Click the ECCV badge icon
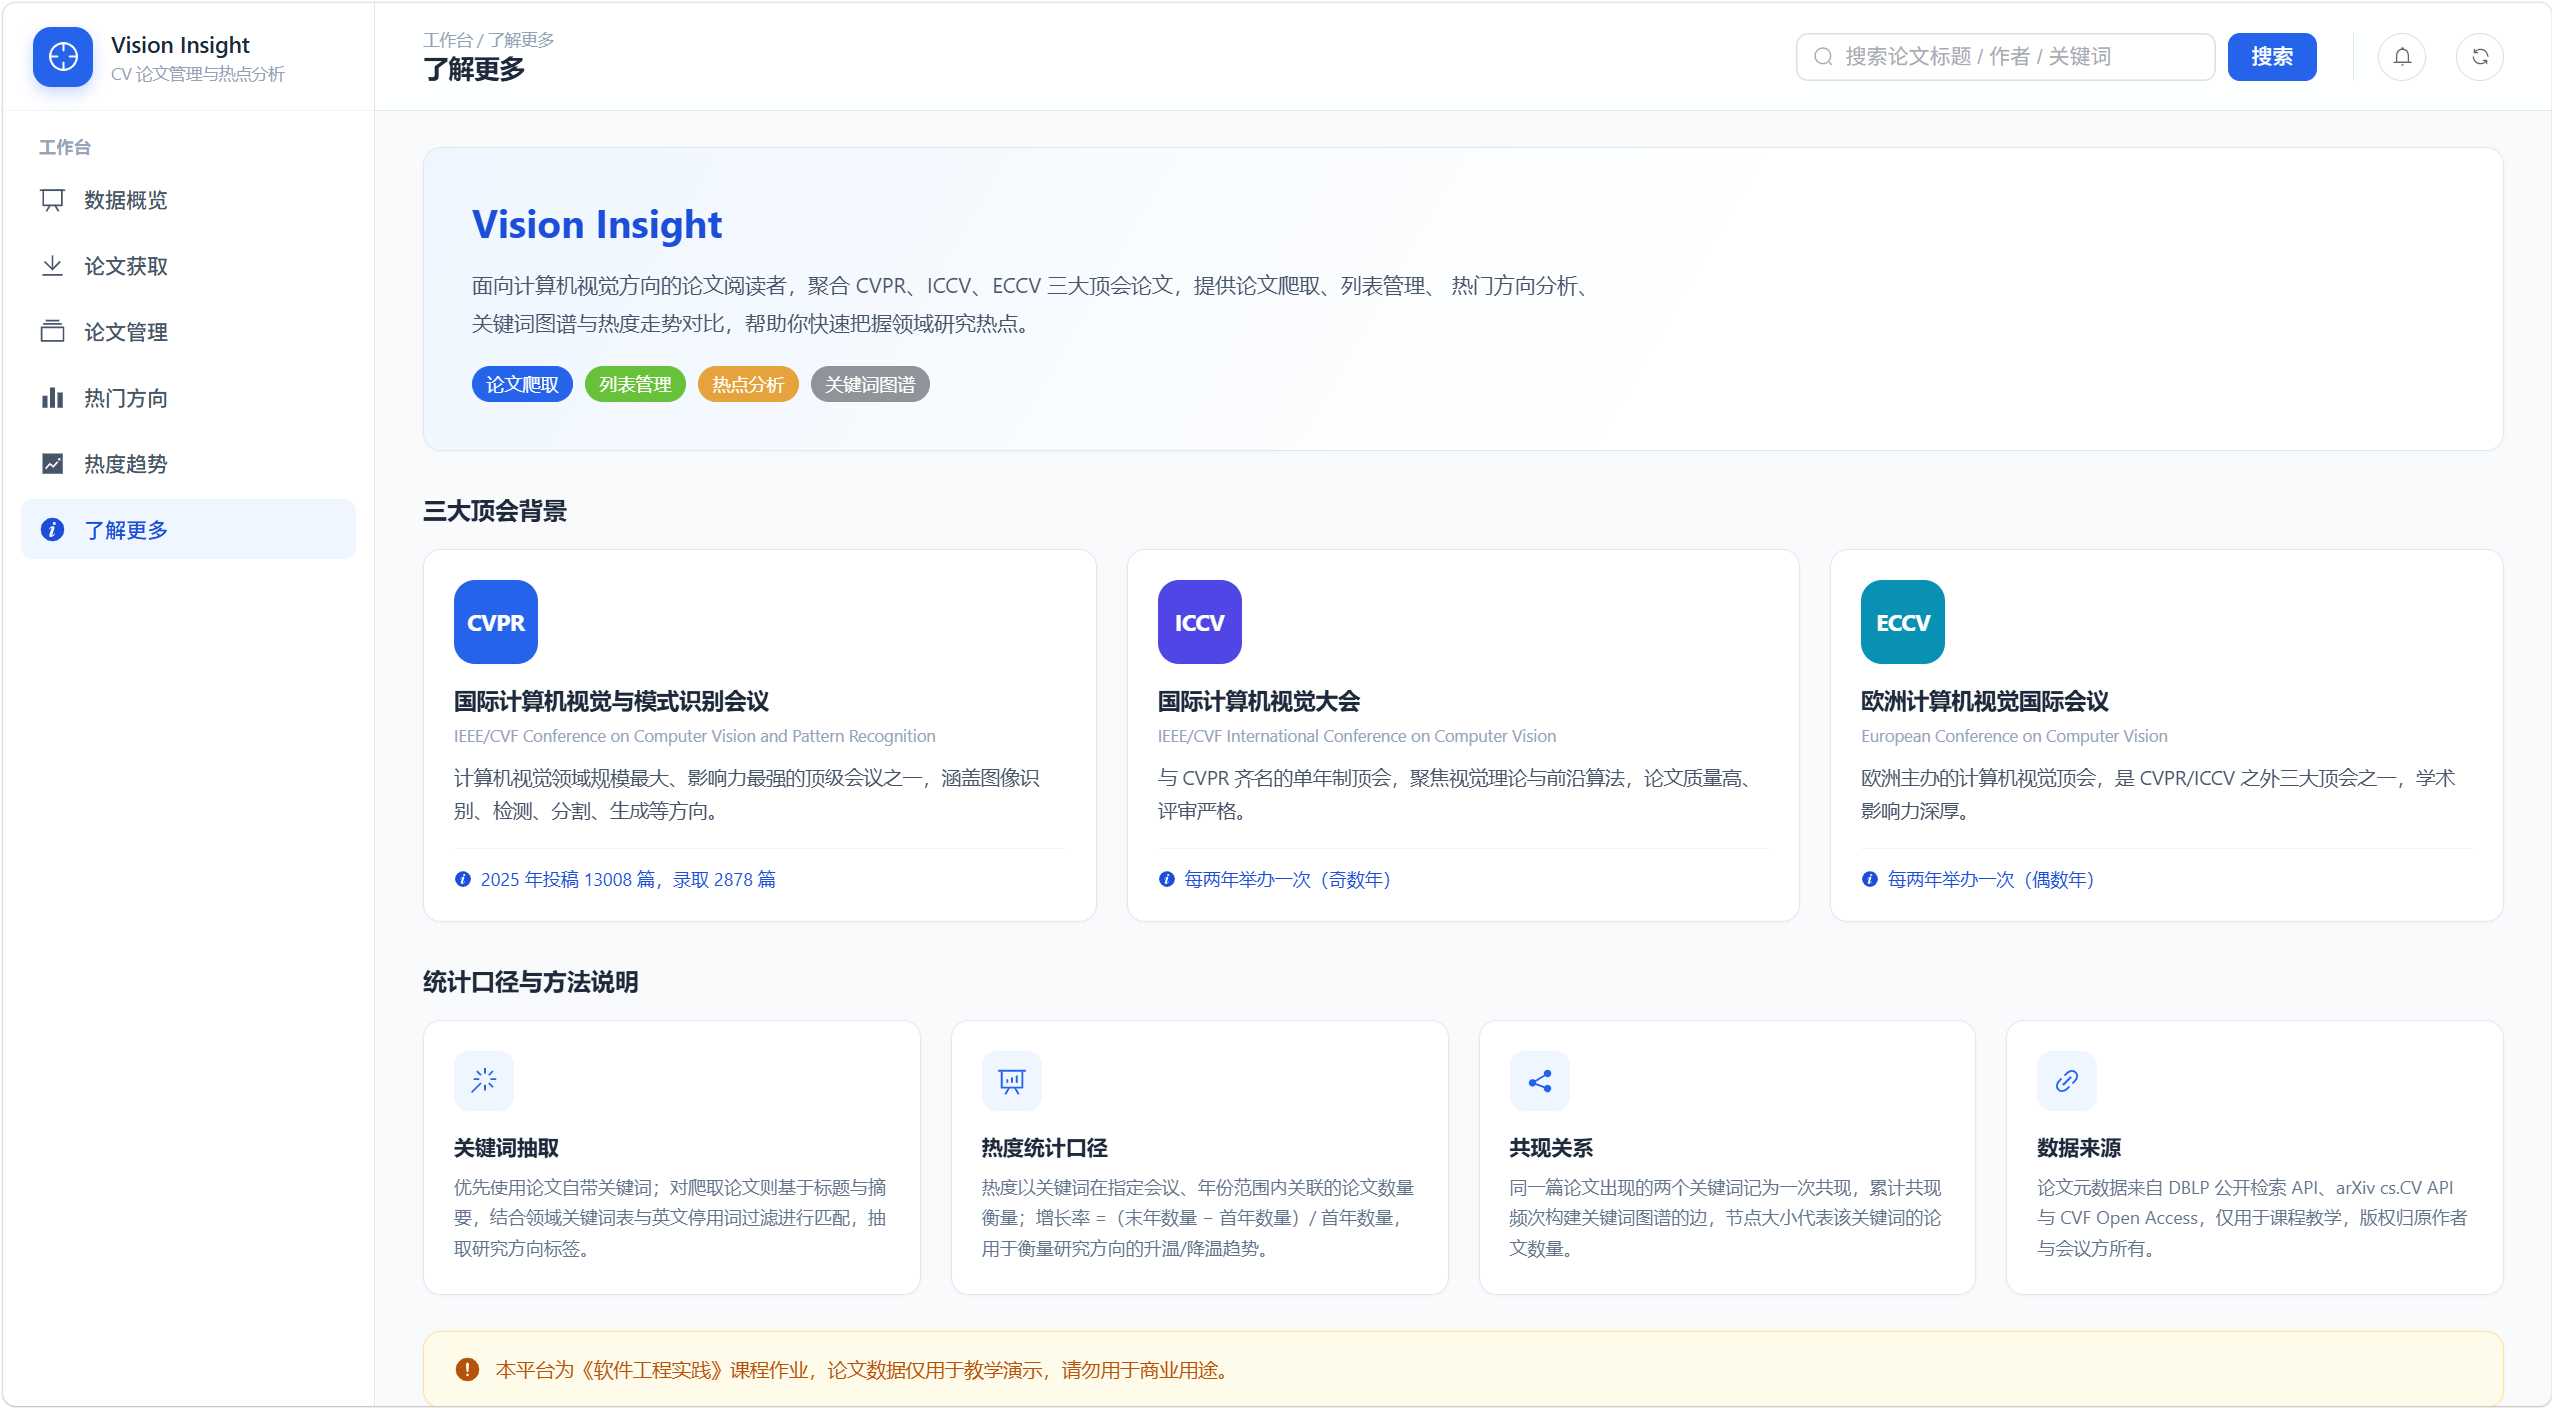This screenshot has height=1408, width=2555. click(x=1902, y=622)
